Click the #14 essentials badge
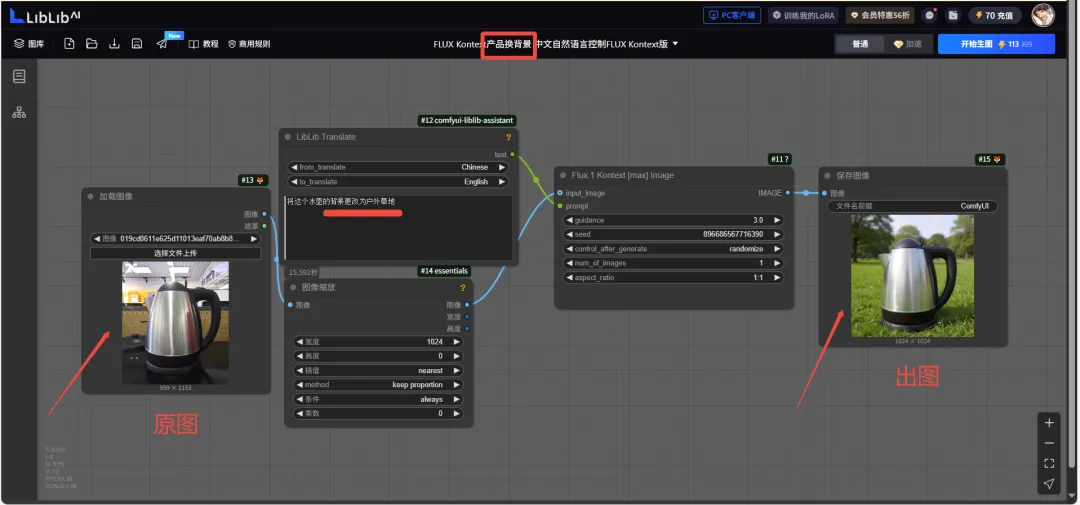This screenshot has width=1080, height=505. point(445,271)
